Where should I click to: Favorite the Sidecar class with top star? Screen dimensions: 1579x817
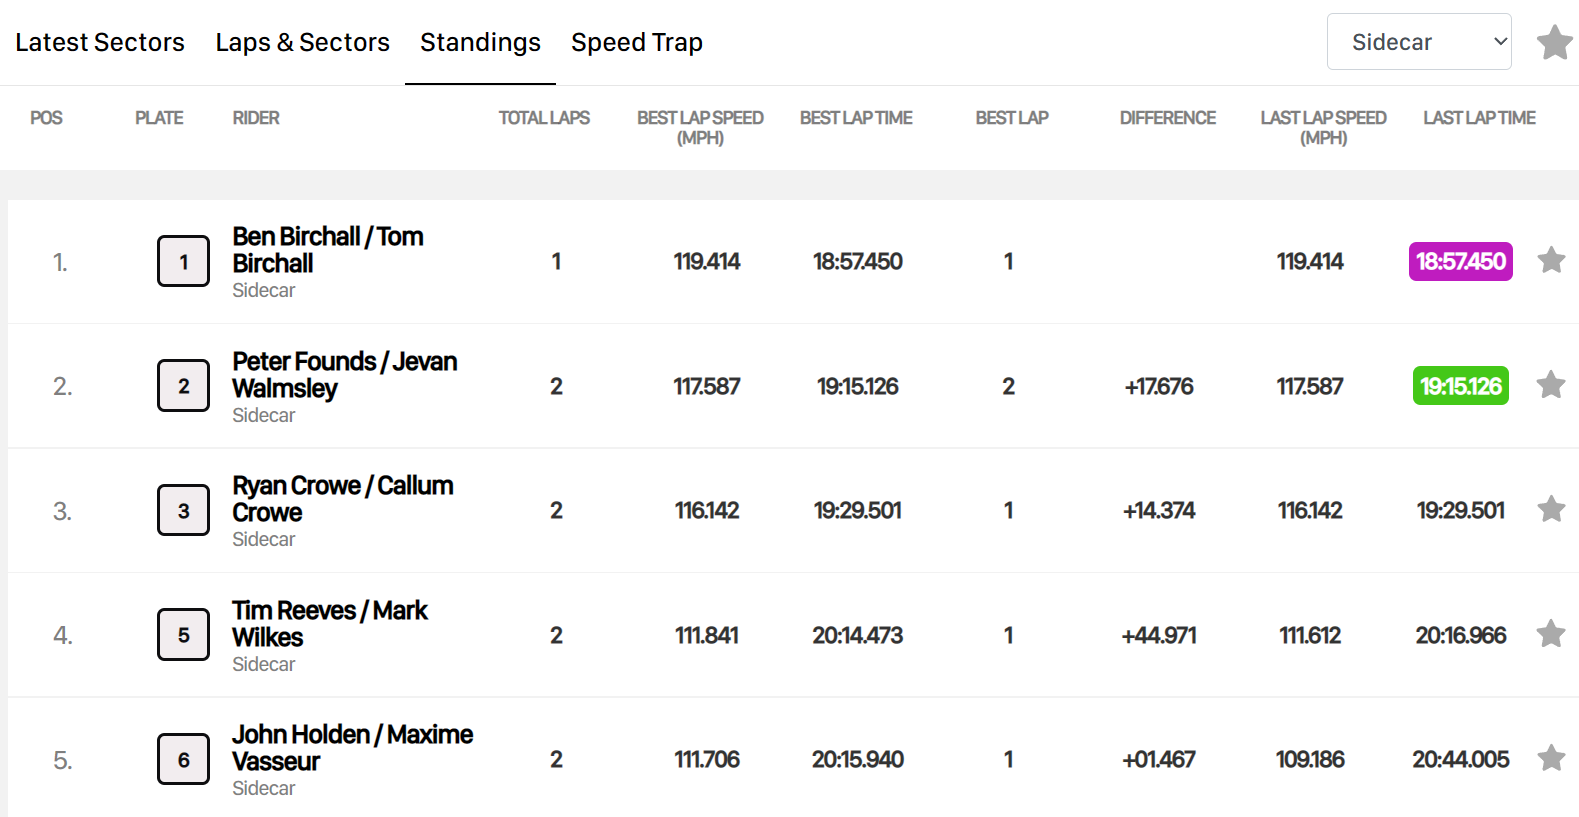coord(1554,42)
